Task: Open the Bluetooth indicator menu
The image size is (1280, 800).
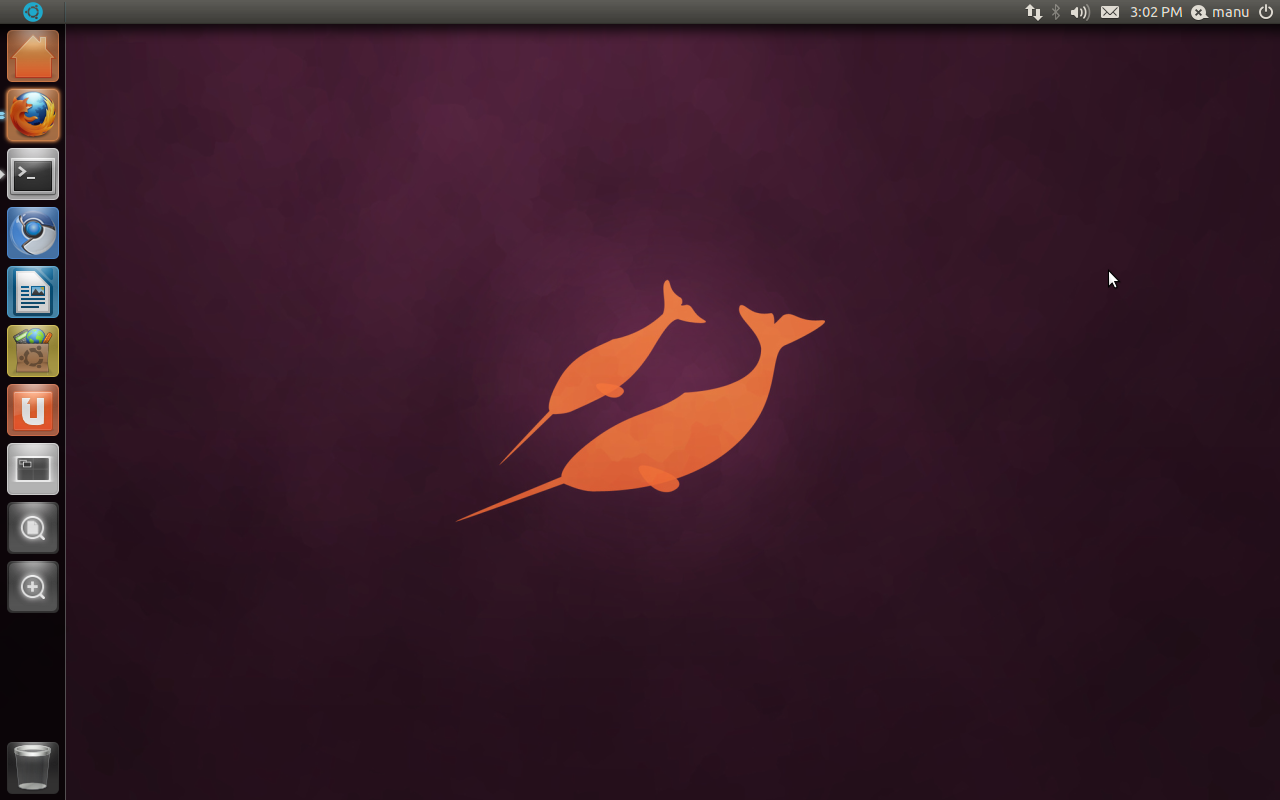Action: [x=1056, y=12]
